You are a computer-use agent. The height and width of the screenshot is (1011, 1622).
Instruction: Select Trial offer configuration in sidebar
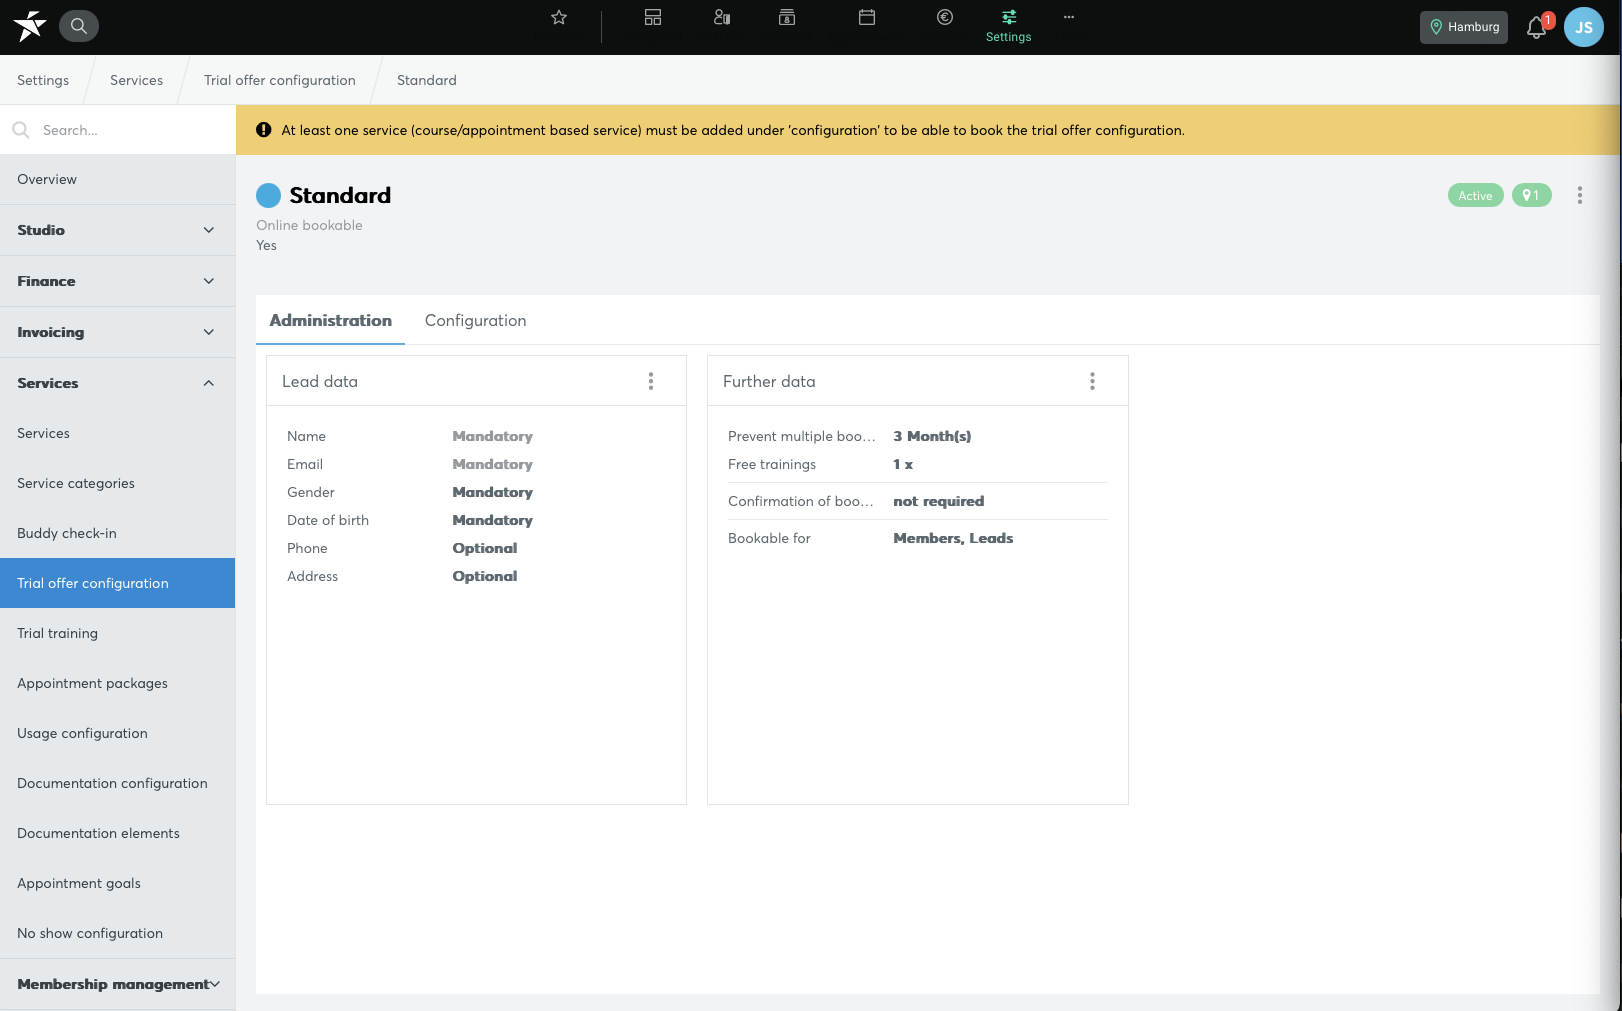118,583
